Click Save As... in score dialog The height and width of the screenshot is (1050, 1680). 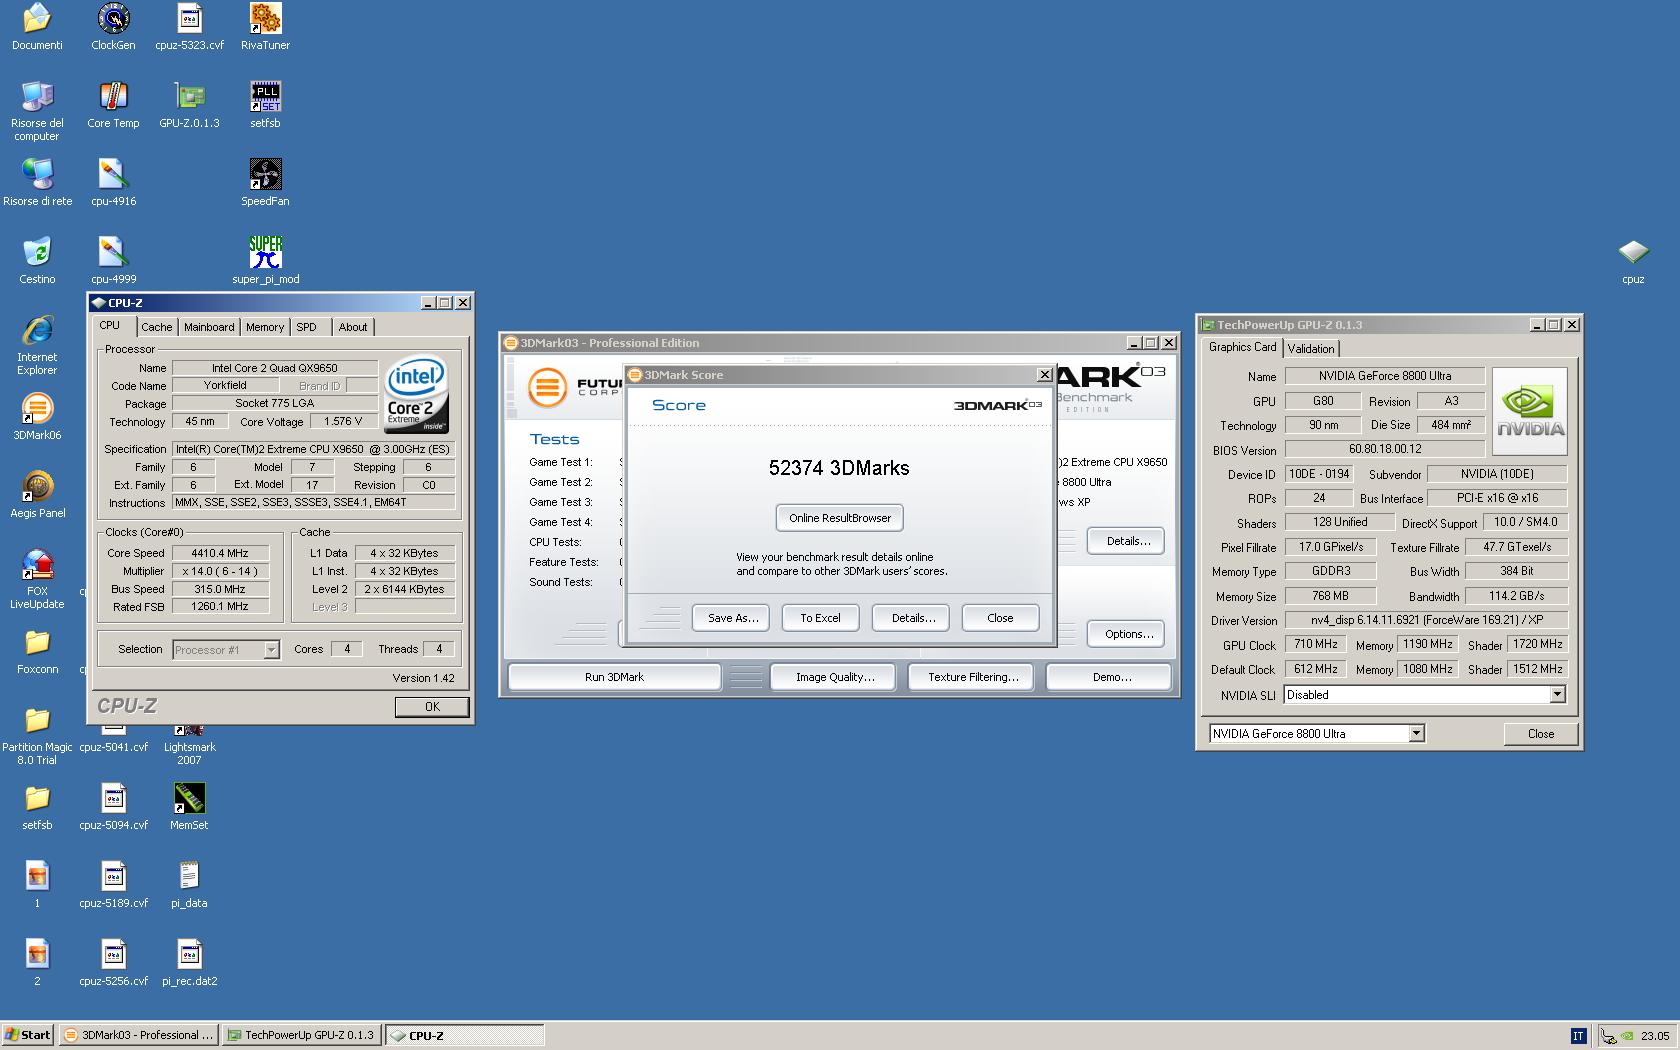pos(733,618)
